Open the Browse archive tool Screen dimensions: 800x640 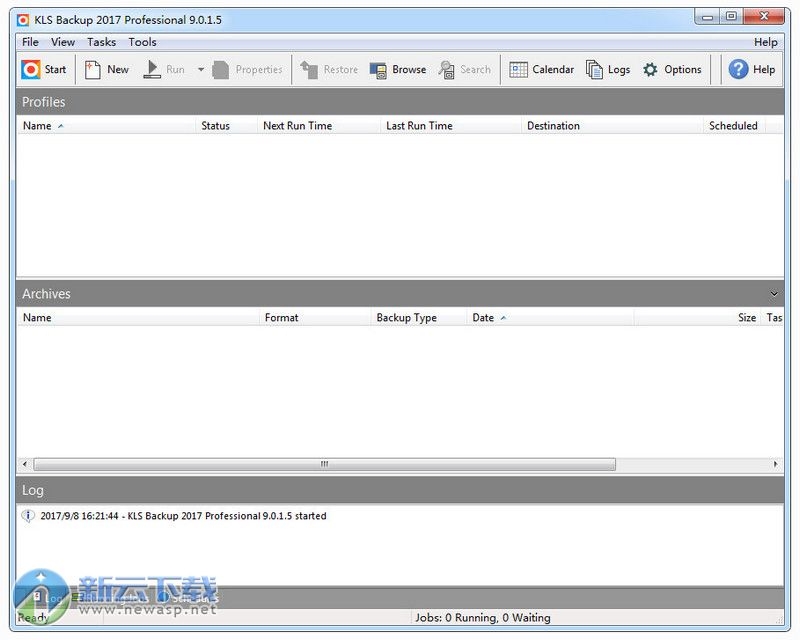point(398,69)
